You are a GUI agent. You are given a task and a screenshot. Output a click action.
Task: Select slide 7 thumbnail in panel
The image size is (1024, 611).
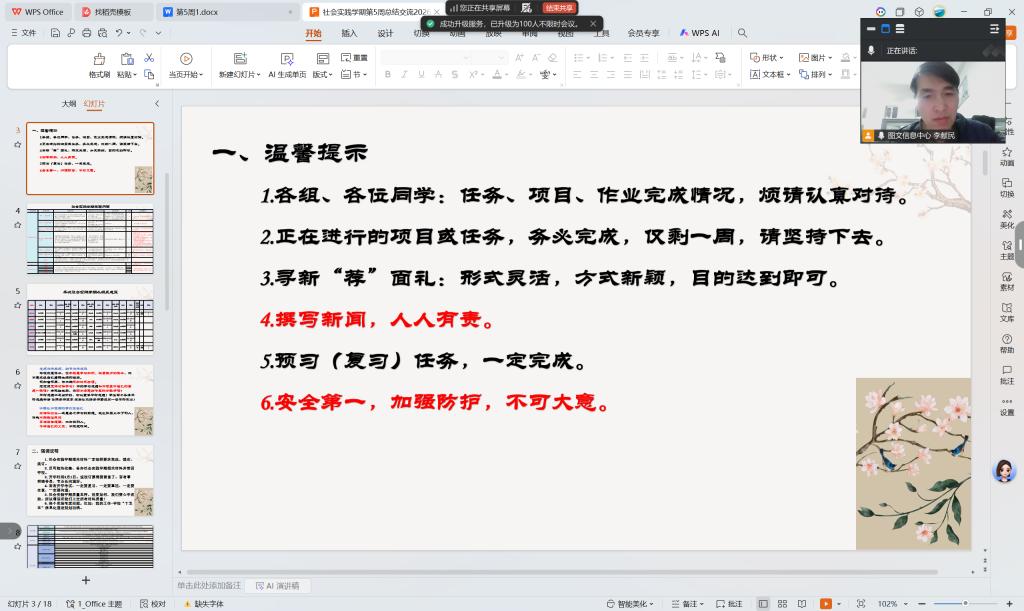[90, 480]
